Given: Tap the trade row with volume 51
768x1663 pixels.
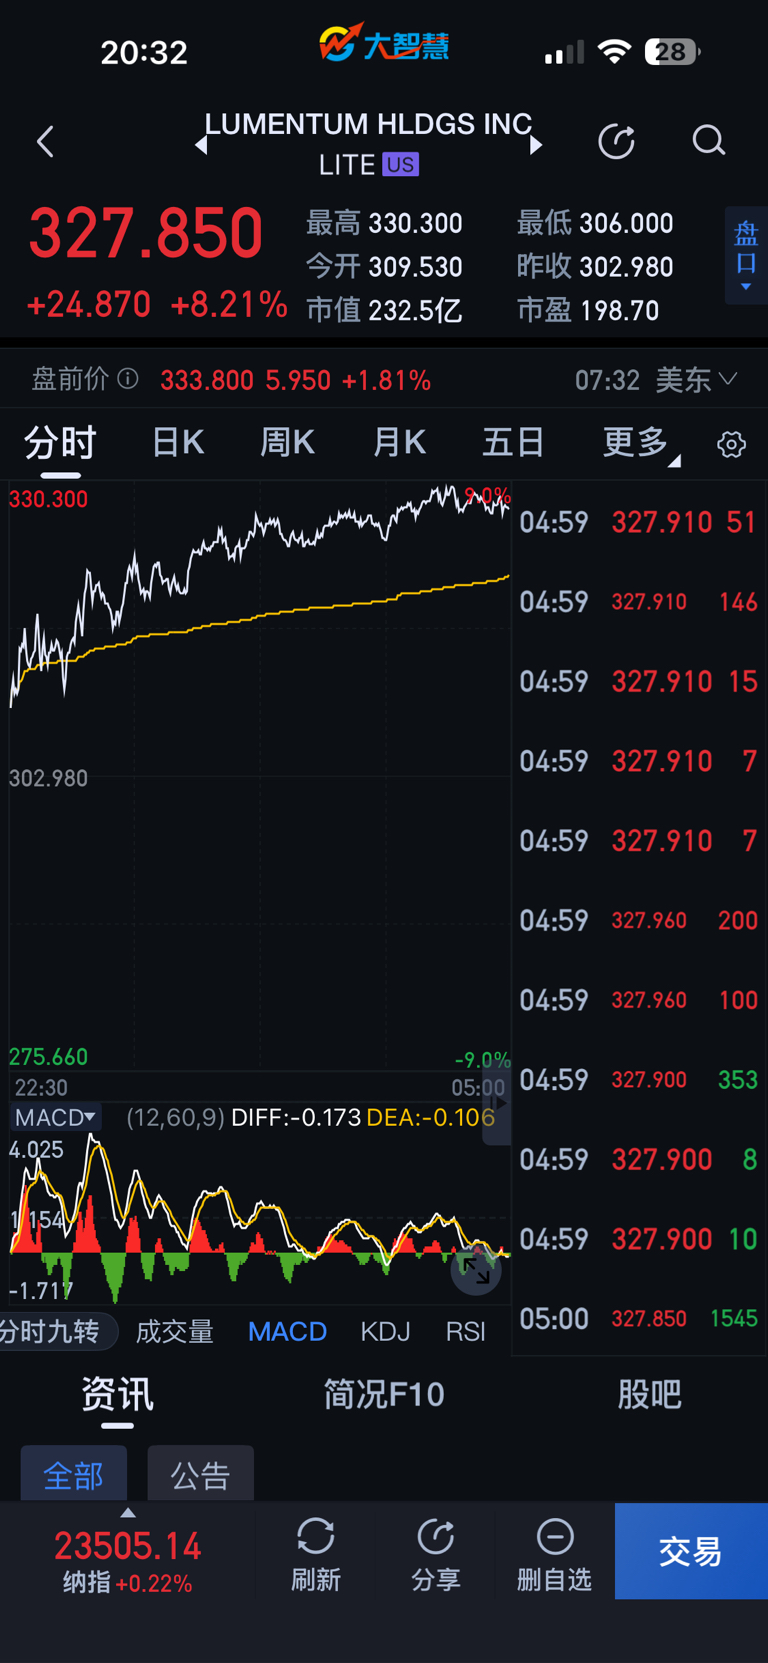Looking at the screenshot, I should (638, 522).
